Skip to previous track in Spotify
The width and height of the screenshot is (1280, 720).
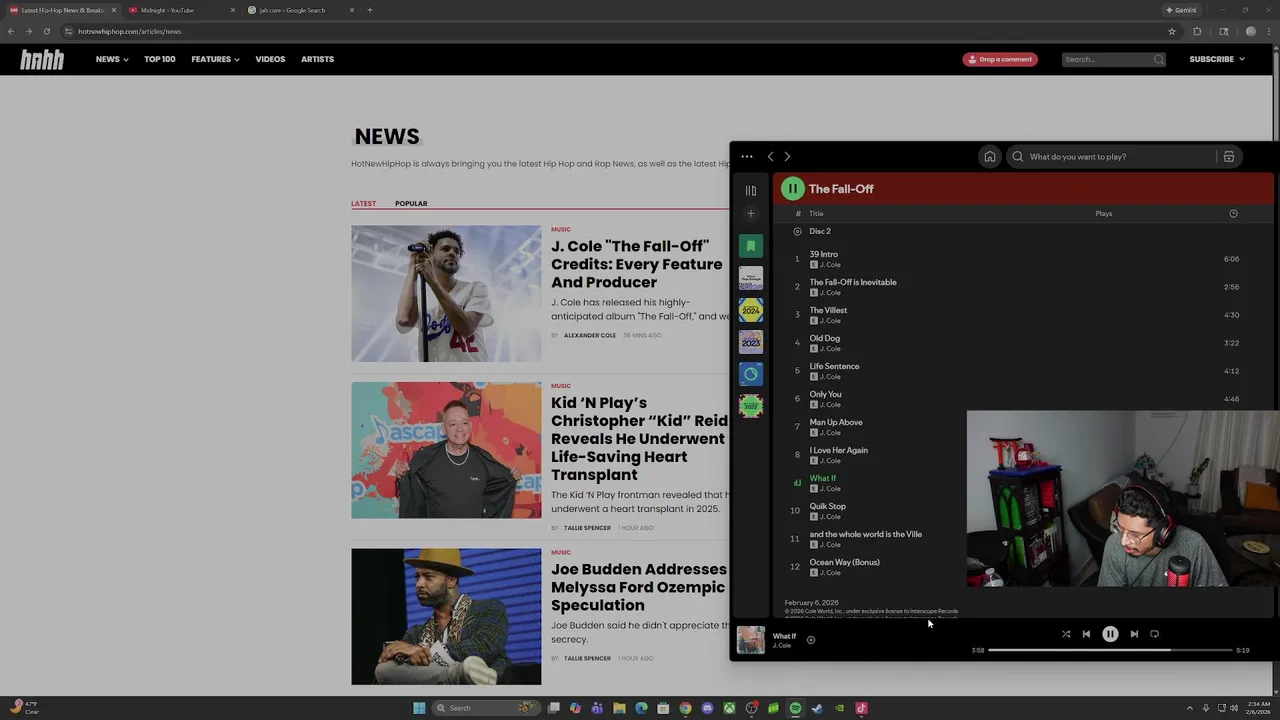[1086, 634]
